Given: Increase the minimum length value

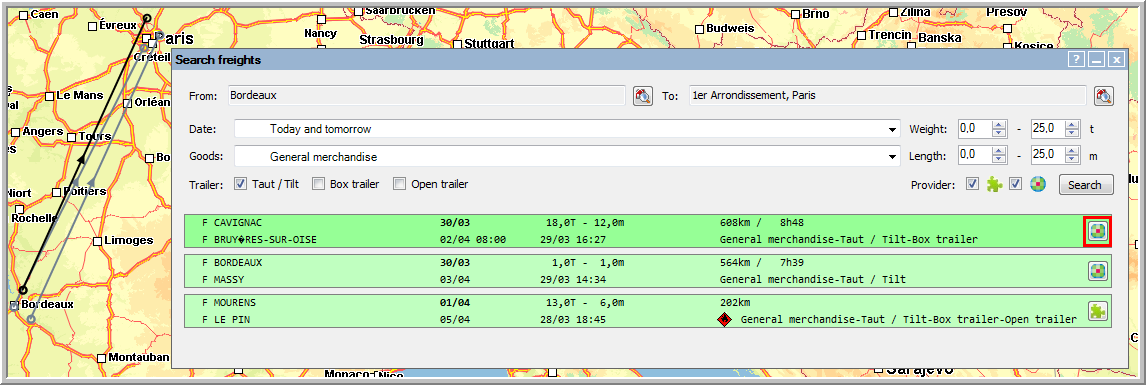Looking at the screenshot, I should [999, 151].
